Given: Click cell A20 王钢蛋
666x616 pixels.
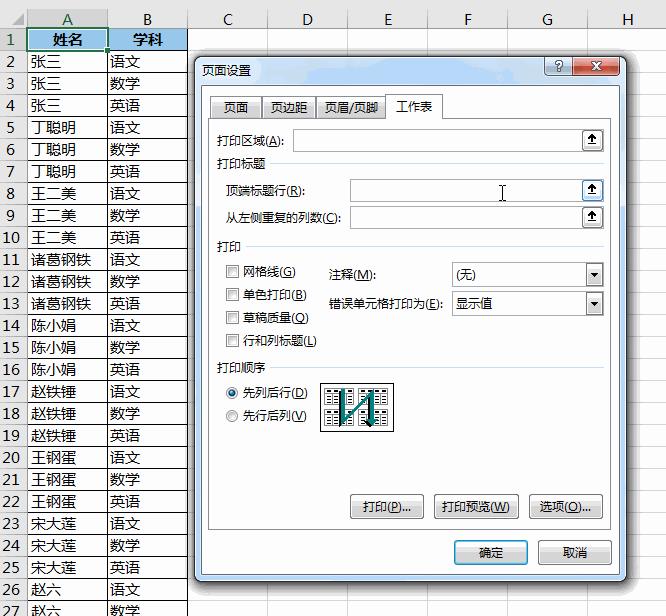Looking at the screenshot, I should pyautogui.click(x=67, y=458).
